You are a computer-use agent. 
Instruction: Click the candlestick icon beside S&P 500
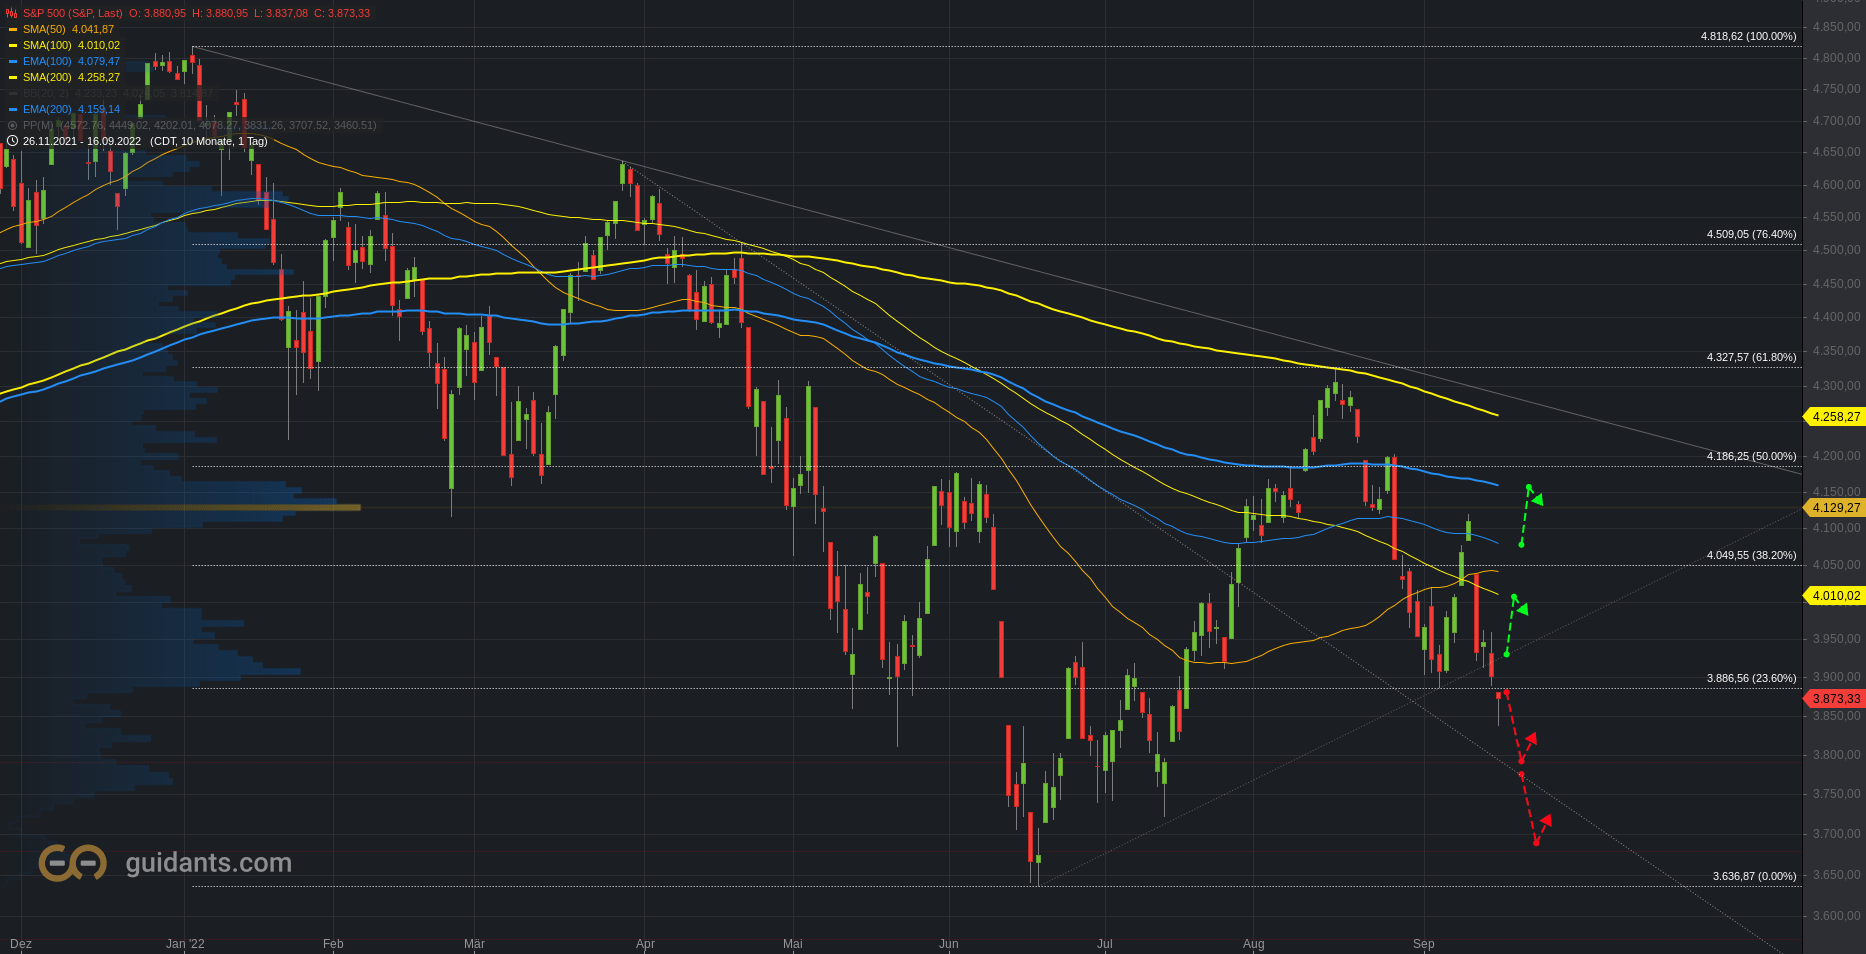pyautogui.click(x=12, y=13)
